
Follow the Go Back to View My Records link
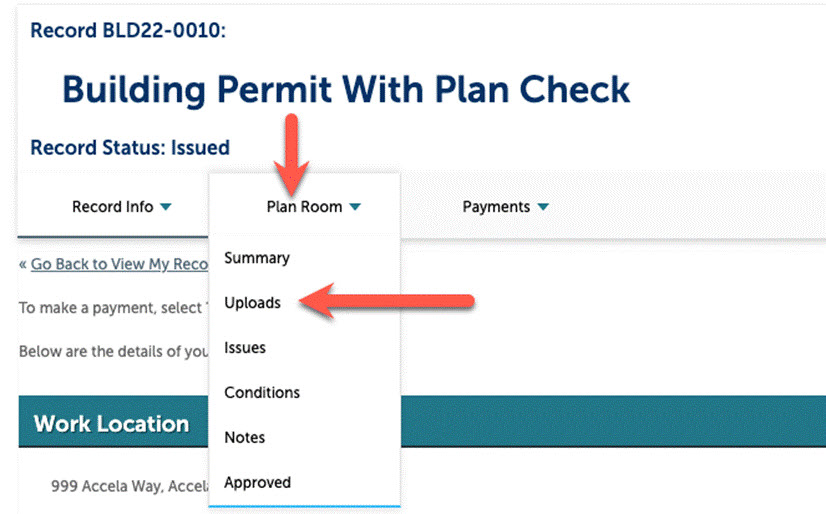click(118, 265)
